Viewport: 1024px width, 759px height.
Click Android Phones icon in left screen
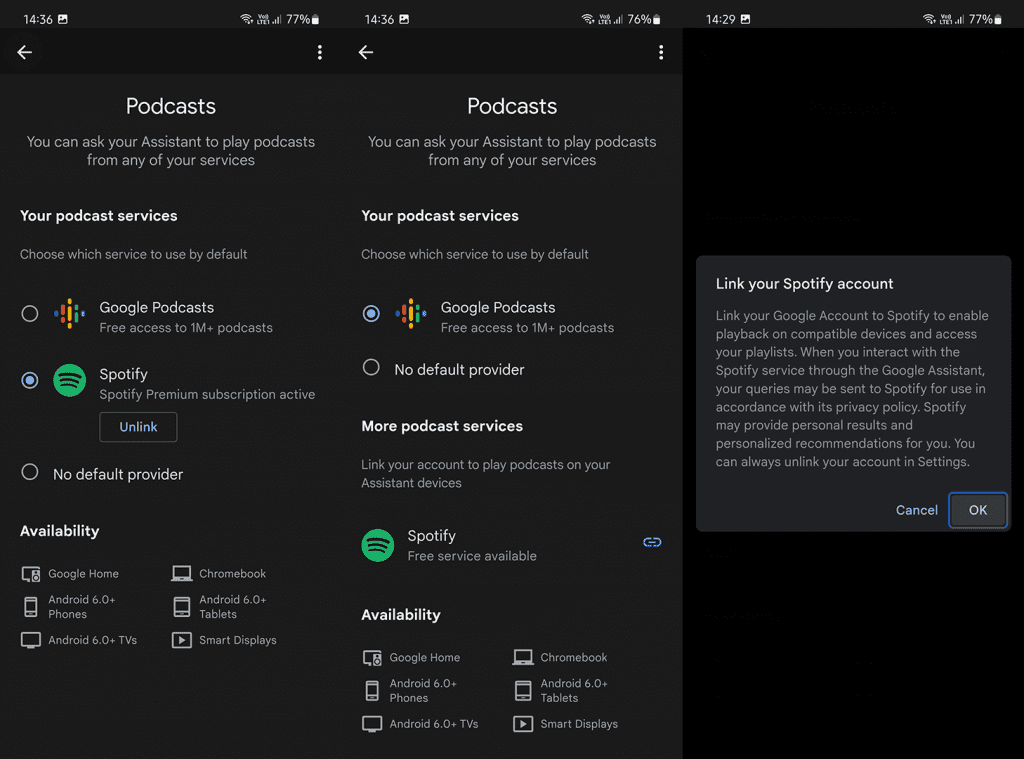(31, 607)
